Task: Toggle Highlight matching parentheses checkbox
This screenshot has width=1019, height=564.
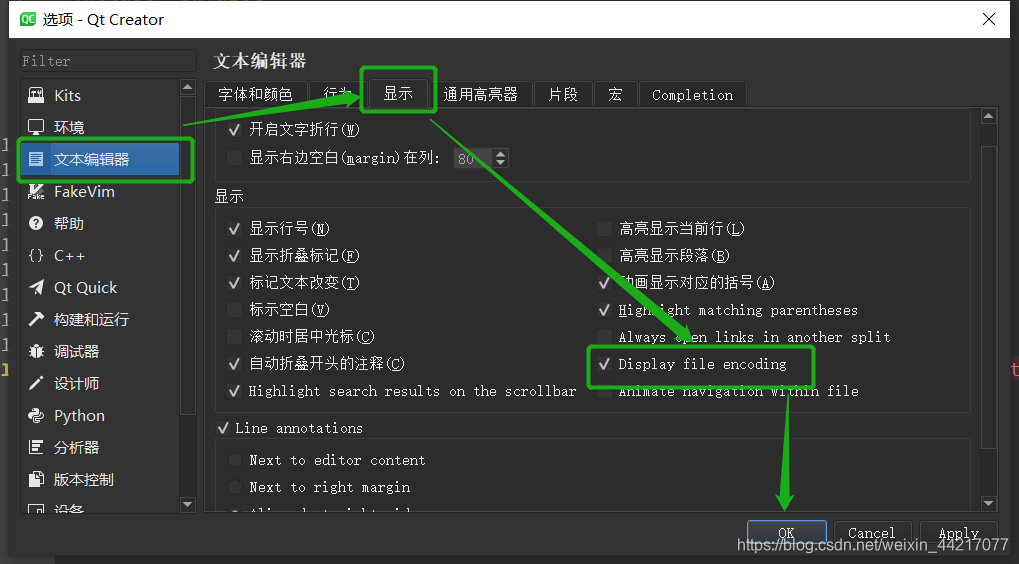Action: [x=604, y=310]
